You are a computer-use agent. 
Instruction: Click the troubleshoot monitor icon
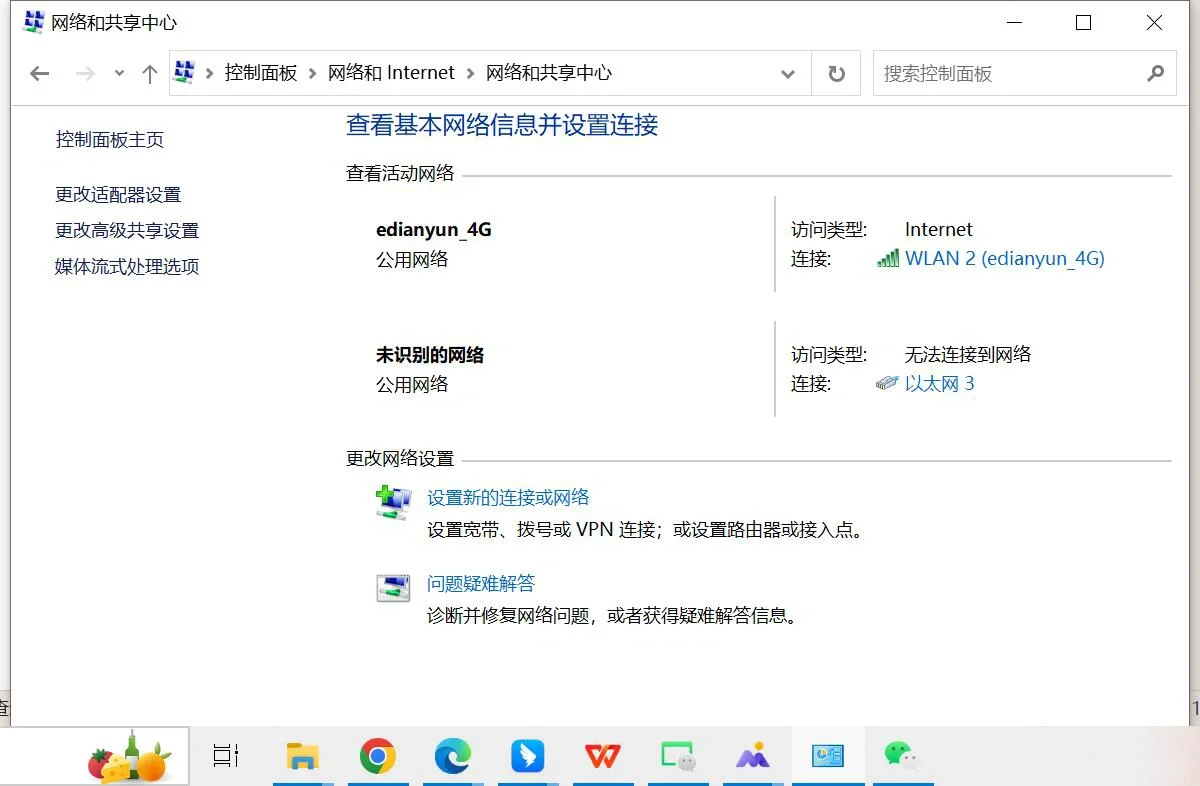point(392,588)
